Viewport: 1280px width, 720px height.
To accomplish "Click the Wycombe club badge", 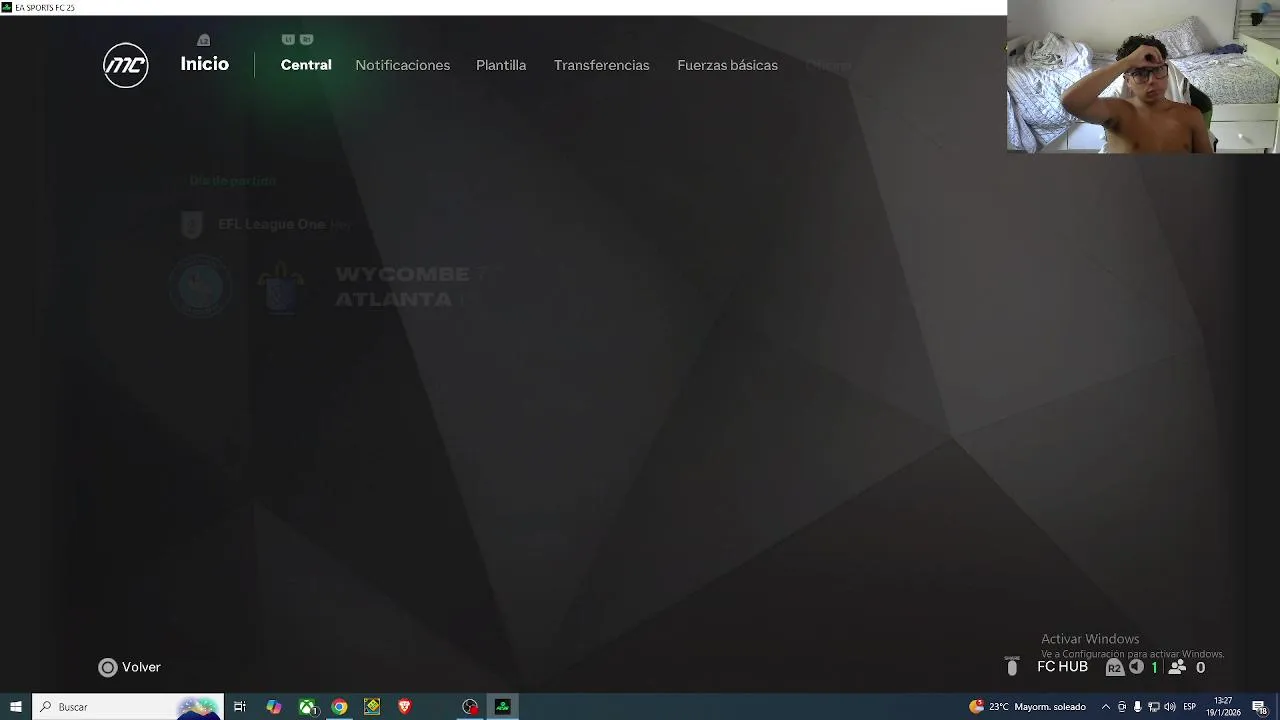I will [x=201, y=287].
